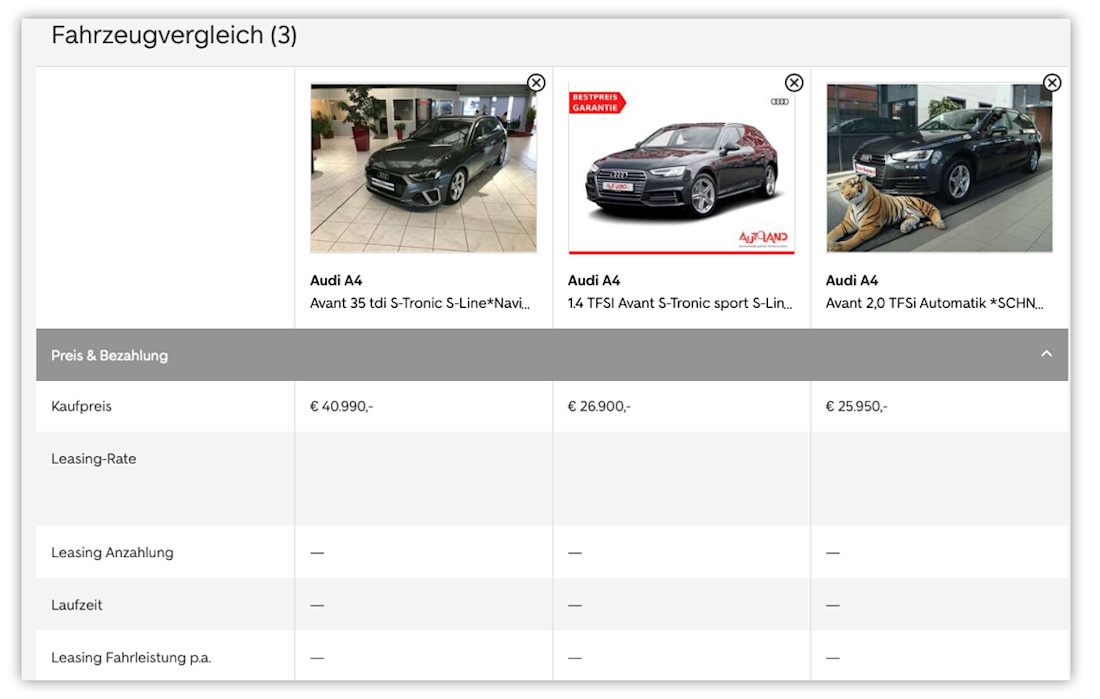This screenshot has height=699, width=1100.
Task: Select the Leasing-Rate row label
Action: 93,459
